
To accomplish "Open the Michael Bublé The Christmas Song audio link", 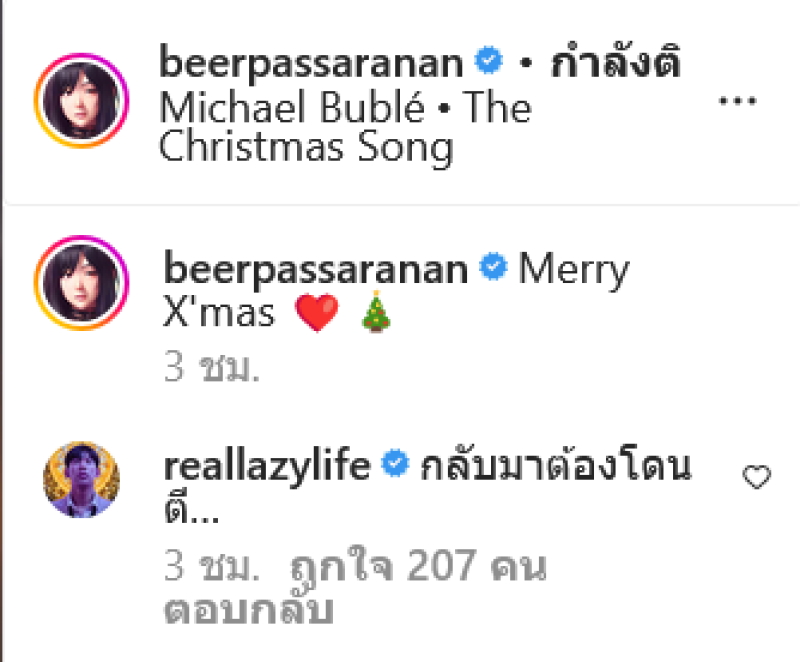I will tap(345, 126).
